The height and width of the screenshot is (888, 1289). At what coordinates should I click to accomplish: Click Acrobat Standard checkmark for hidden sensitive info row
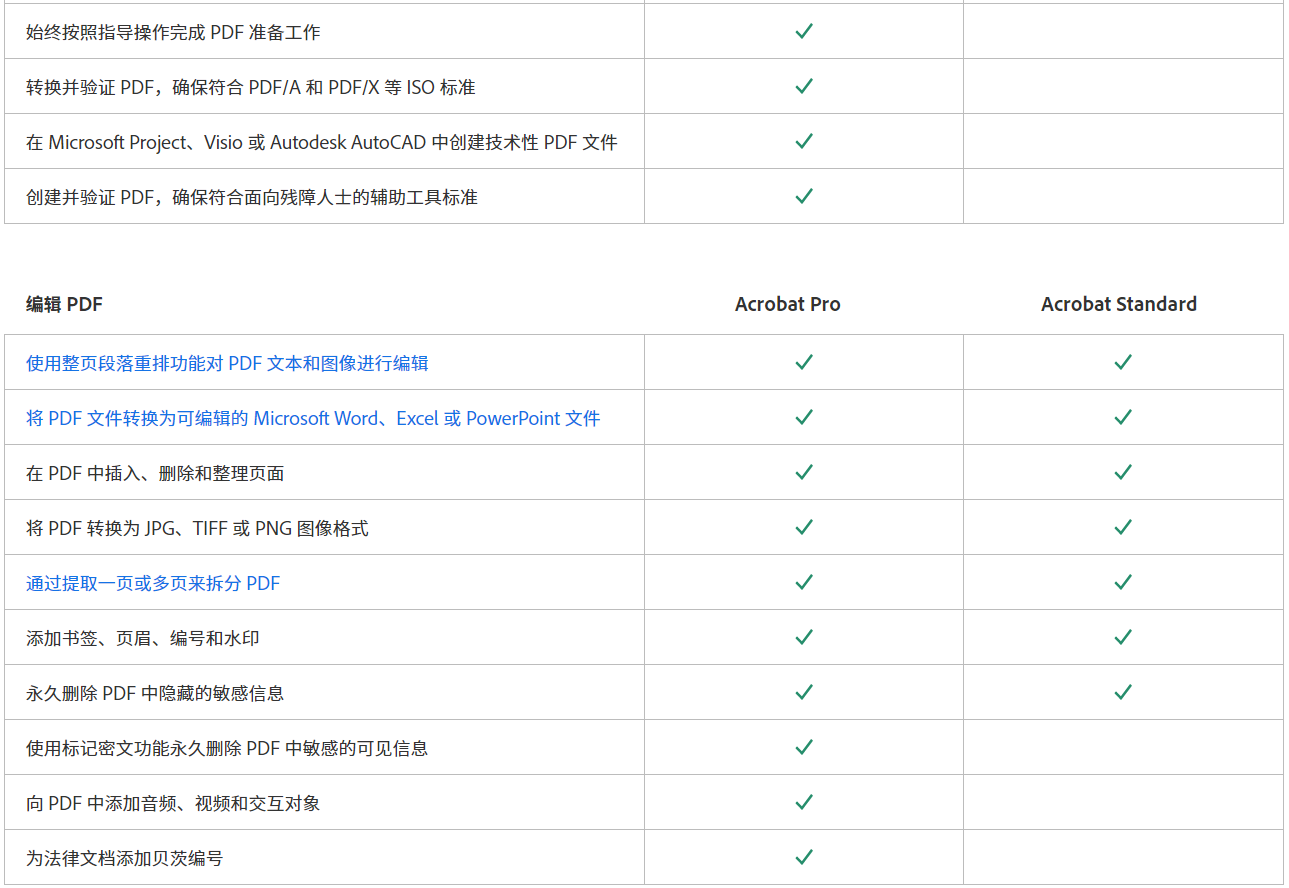coord(1122,692)
